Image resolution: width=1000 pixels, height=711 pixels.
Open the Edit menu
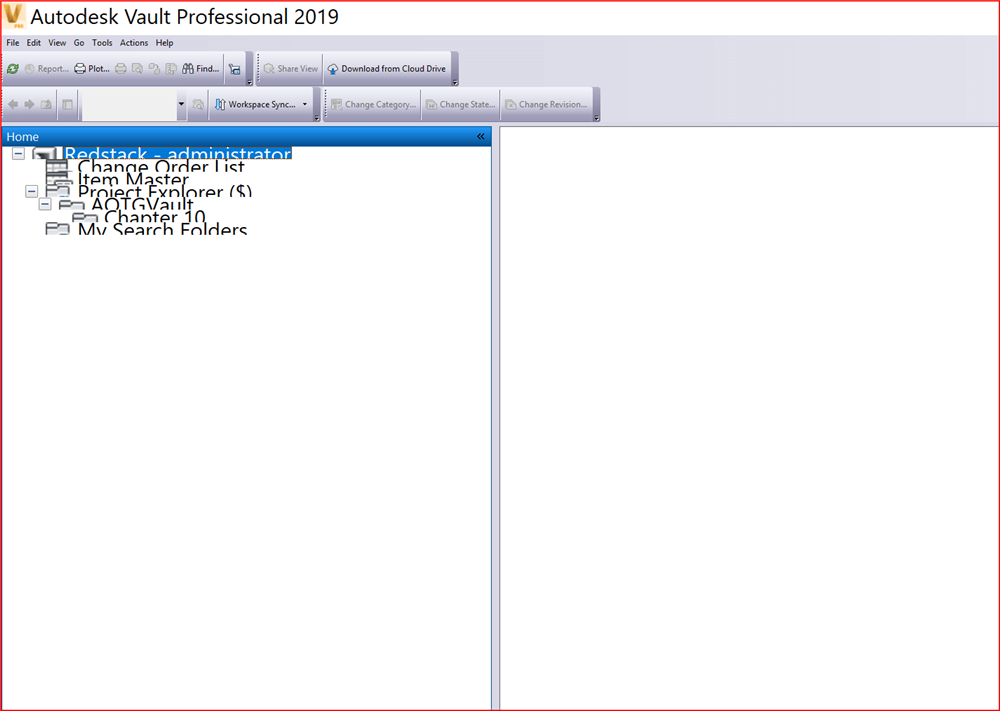[x=34, y=43]
